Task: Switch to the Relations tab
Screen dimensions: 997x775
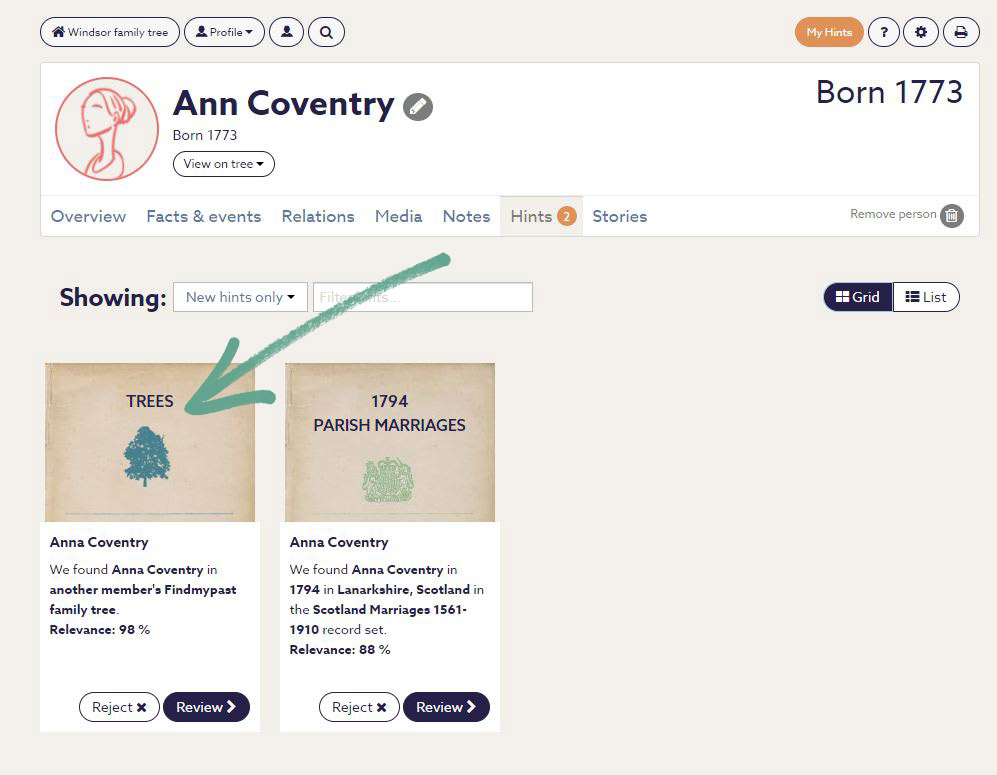Action: [x=318, y=216]
